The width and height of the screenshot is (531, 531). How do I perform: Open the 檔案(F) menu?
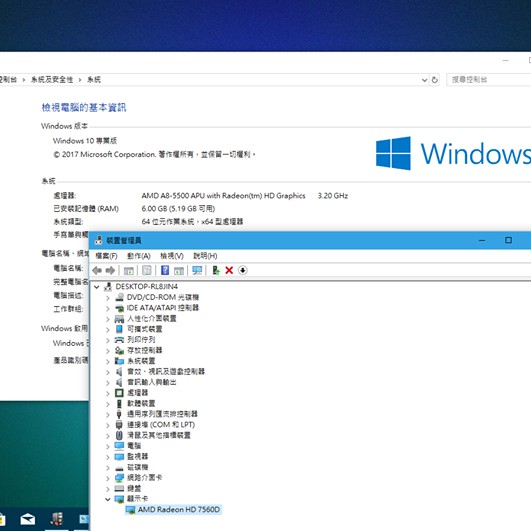[x=106, y=256]
